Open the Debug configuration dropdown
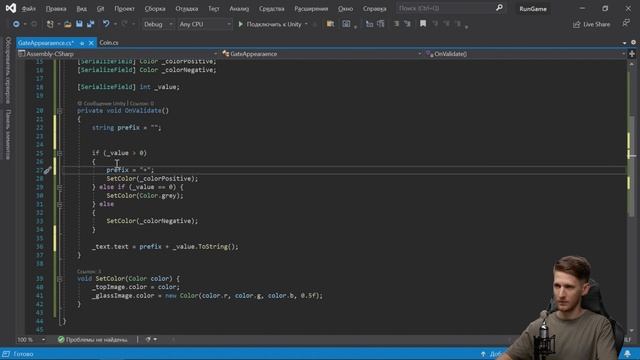The image size is (640, 360). click(x=158, y=24)
